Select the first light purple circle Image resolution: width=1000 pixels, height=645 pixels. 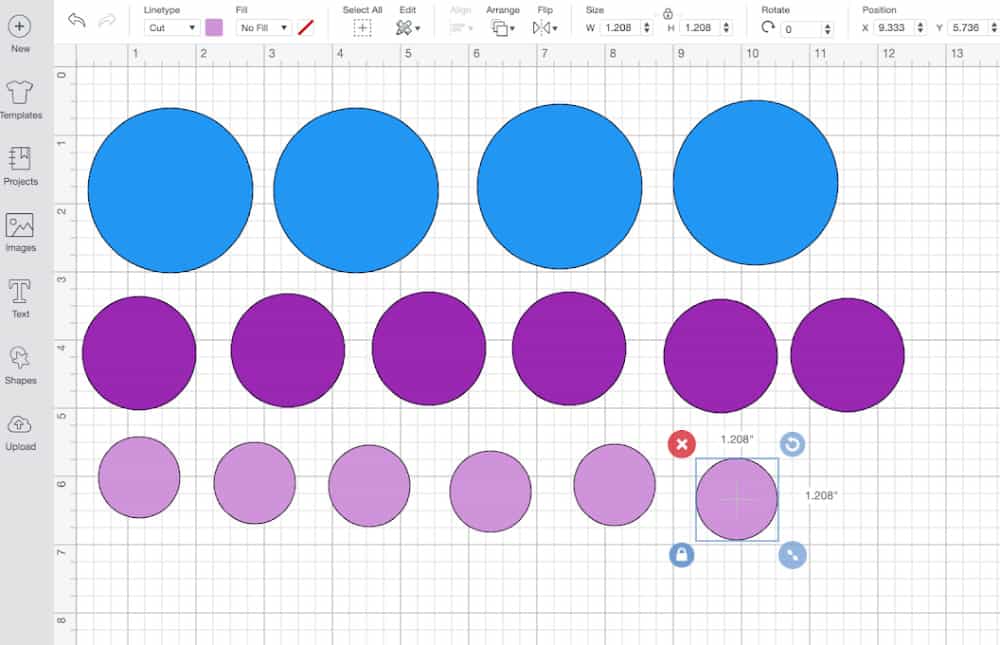pyautogui.click(x=139, y=477)
